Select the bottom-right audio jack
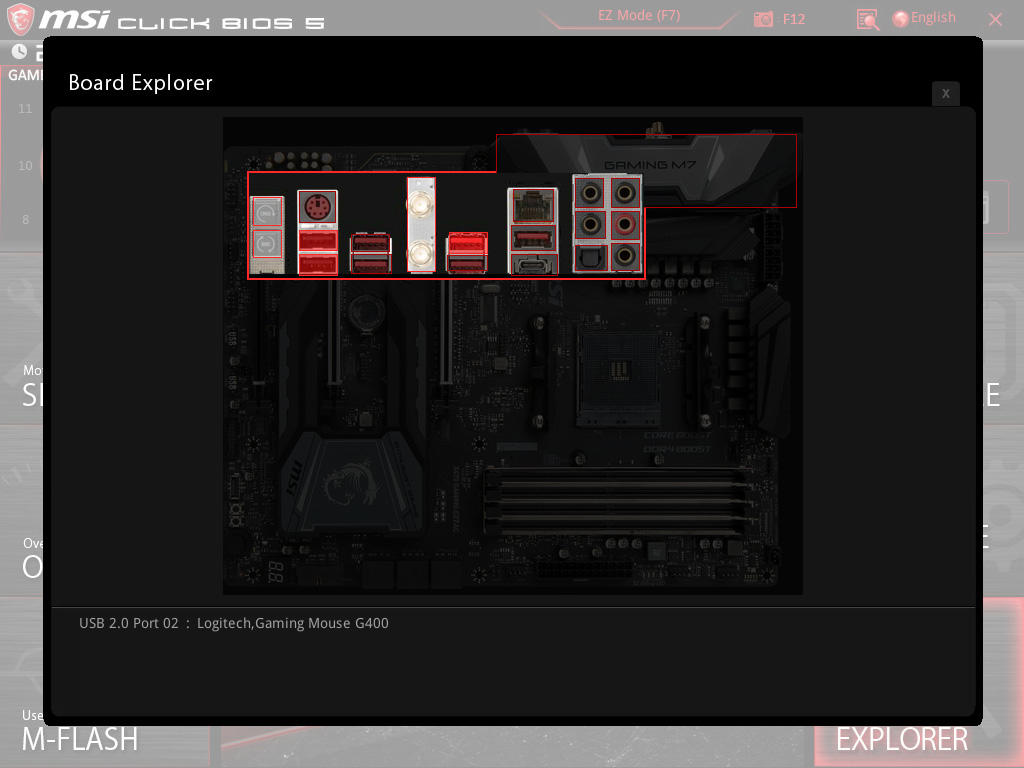This screenshot has height=768, width=1024. [x=625, y=256]
